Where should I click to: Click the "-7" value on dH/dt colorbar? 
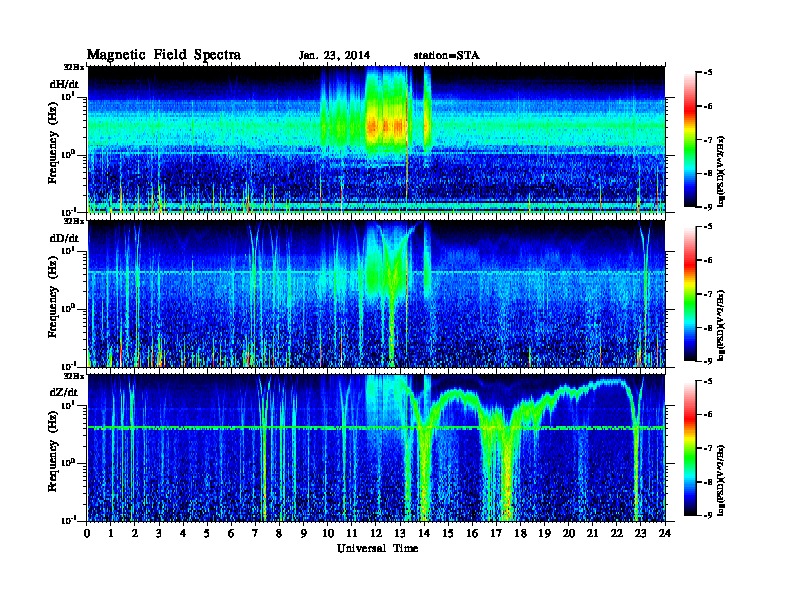708,139
